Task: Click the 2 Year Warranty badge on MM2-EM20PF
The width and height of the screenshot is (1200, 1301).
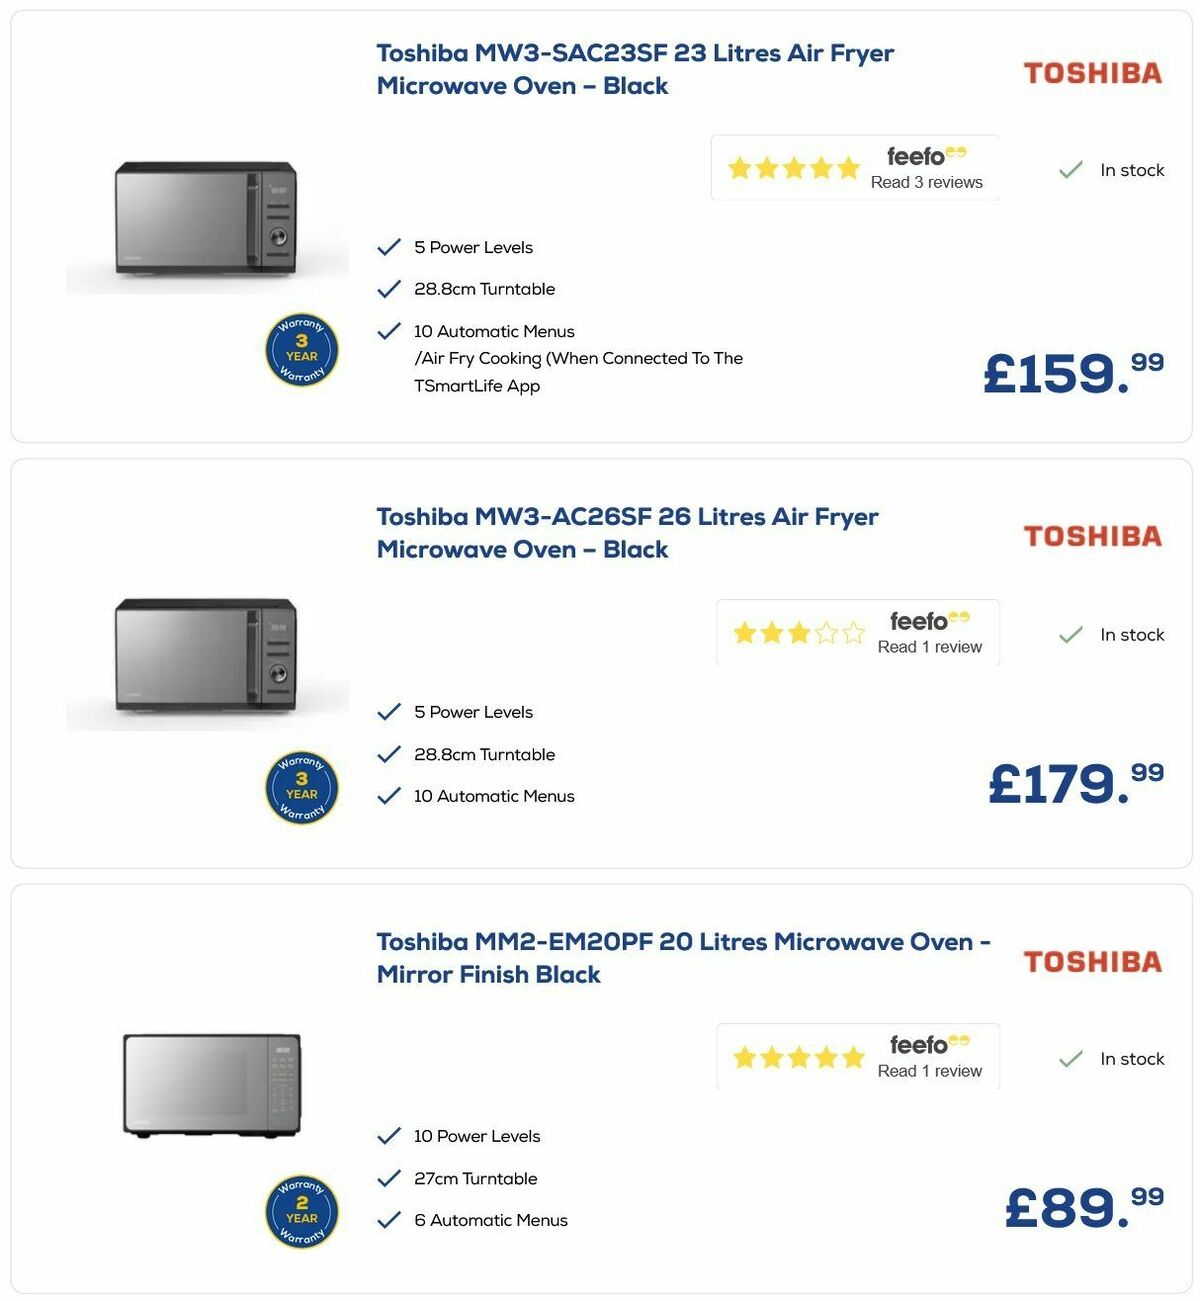Action: click(x=302, y=1212)
